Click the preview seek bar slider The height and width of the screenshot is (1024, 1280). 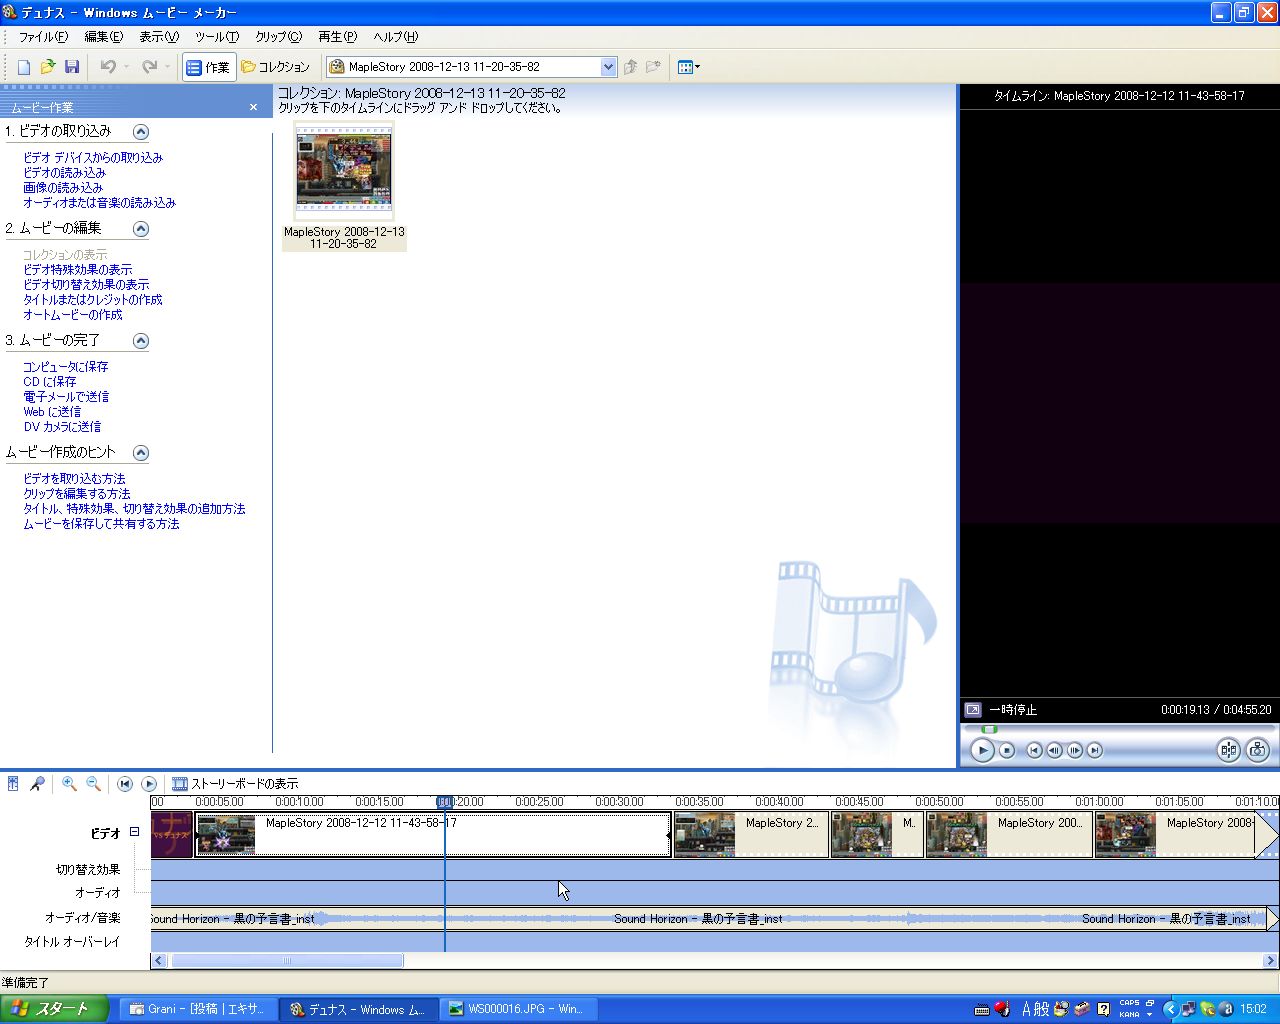click(989, 729)
